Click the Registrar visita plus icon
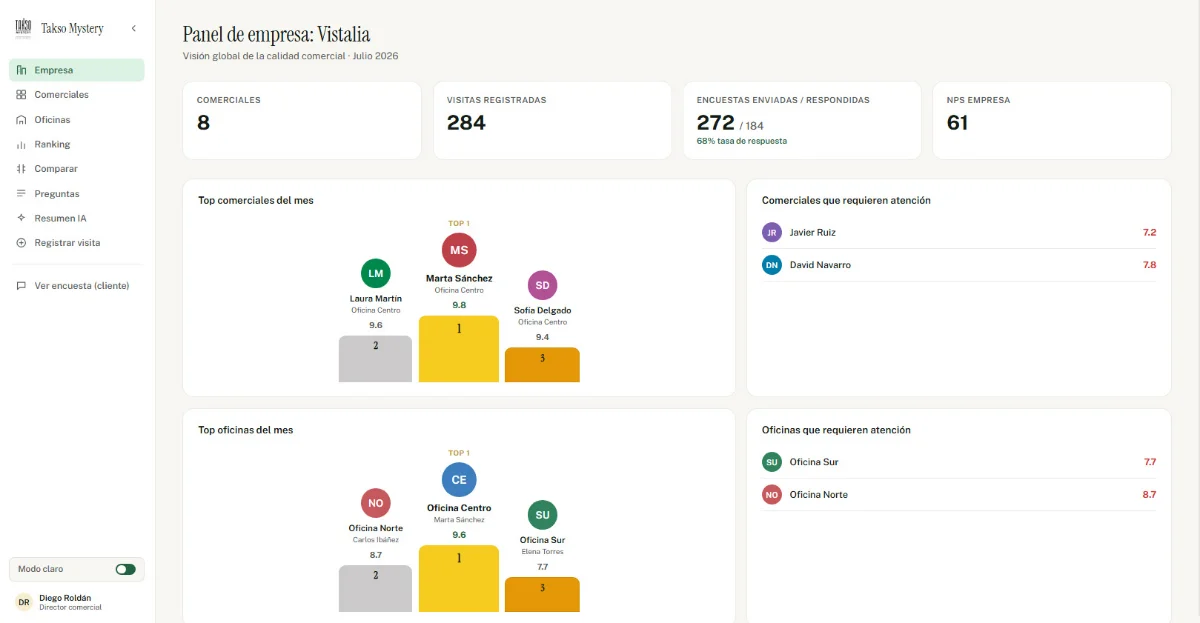Screen dimensions: 1200x623 click(22, 243)
